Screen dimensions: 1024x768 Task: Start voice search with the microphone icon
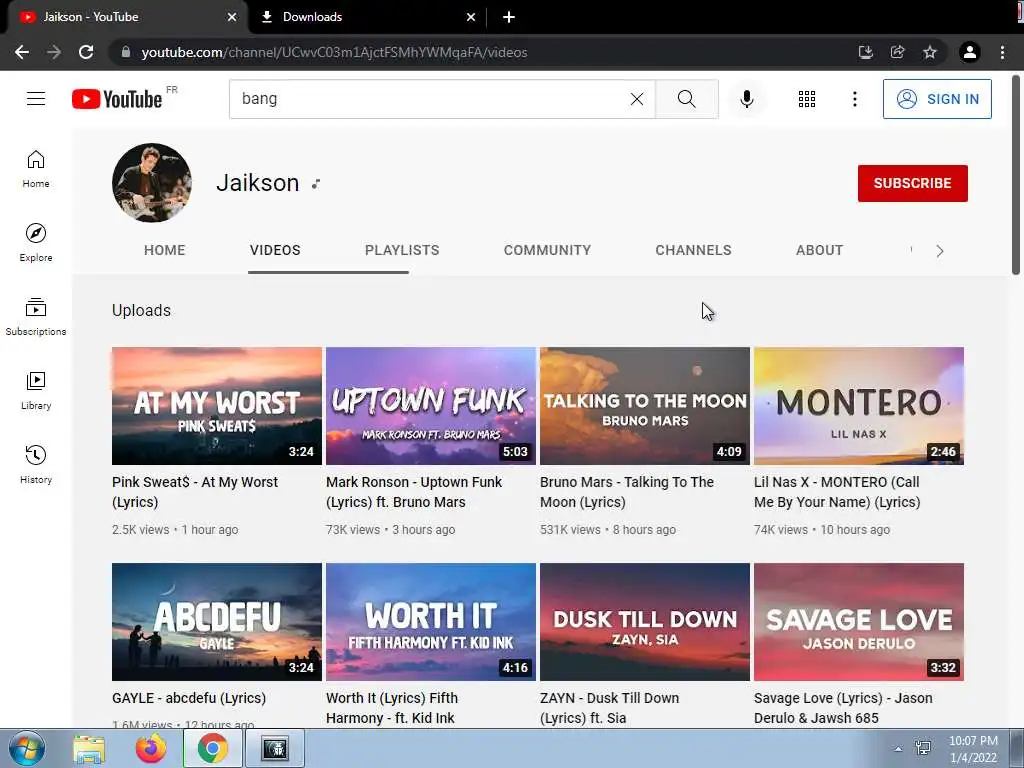tap(746, 99)
